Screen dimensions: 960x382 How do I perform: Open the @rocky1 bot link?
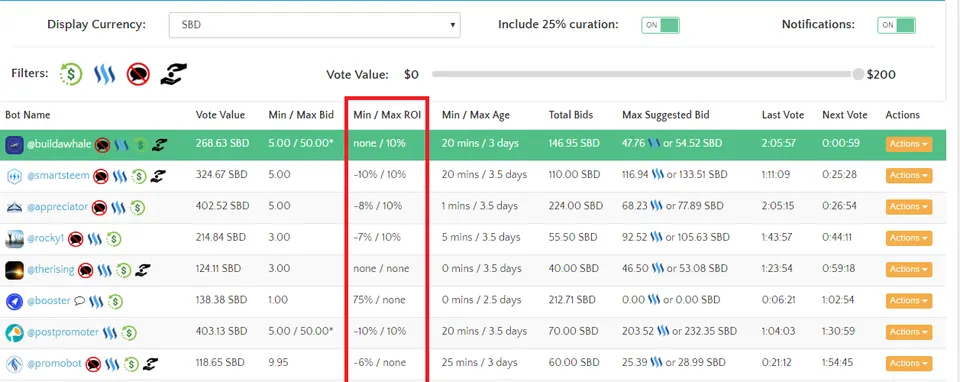[45, 238]
